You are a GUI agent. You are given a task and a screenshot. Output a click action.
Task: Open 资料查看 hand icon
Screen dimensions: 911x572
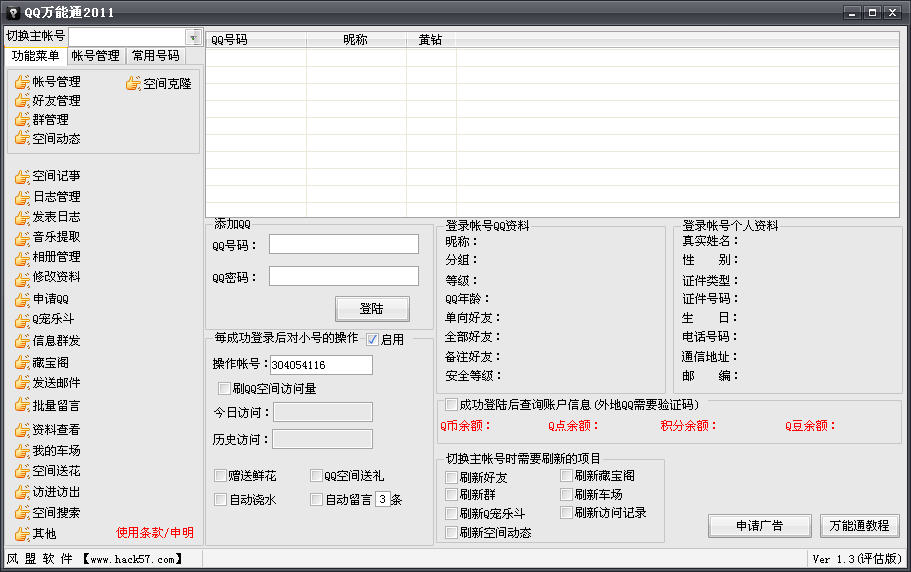(x=22, y=430)
